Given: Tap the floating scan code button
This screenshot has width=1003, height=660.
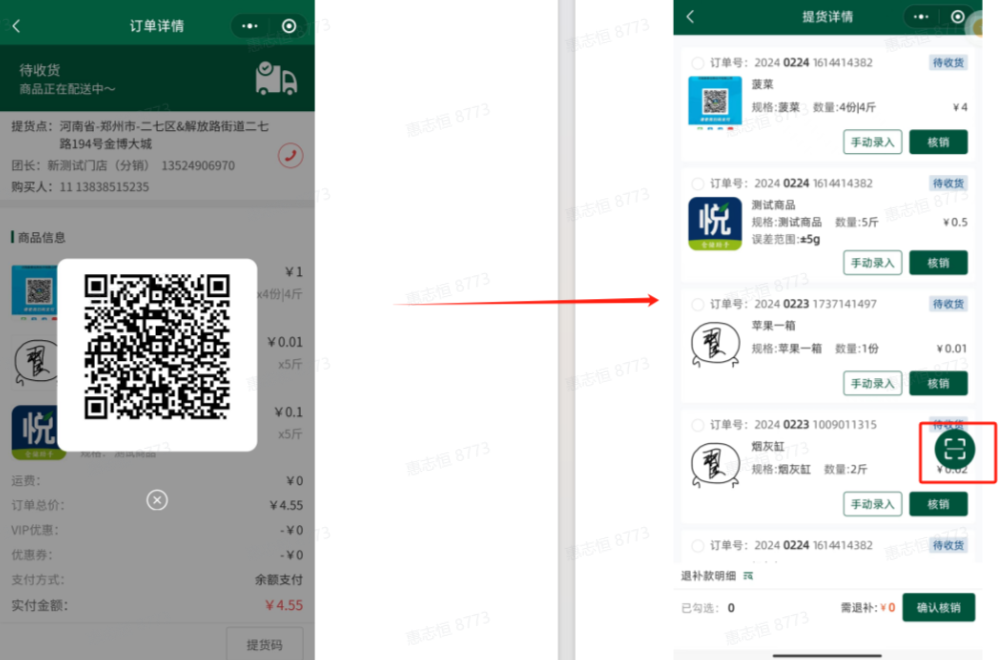Looking at the screenshot, I should click(955, 450).
